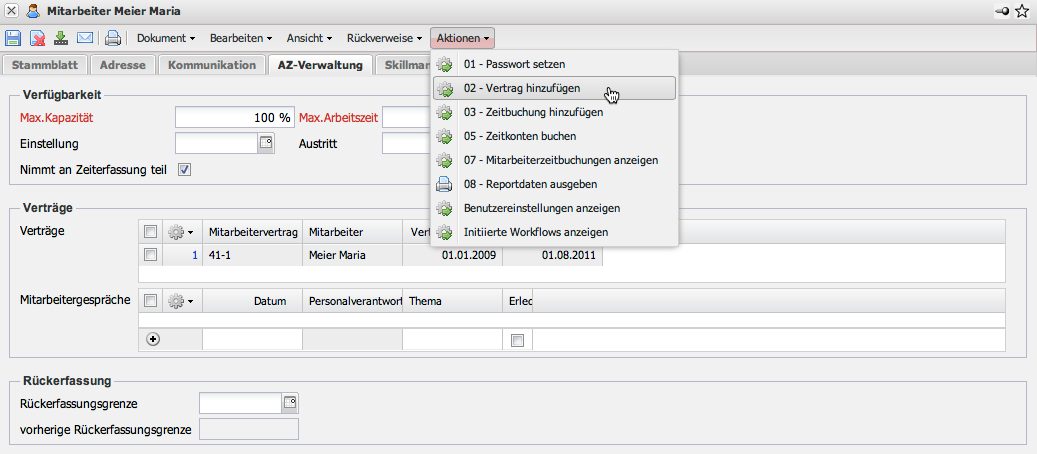1037x454 pixels.
Task: Click the envelope email icon in toolbar
Action: coord(85,39)
